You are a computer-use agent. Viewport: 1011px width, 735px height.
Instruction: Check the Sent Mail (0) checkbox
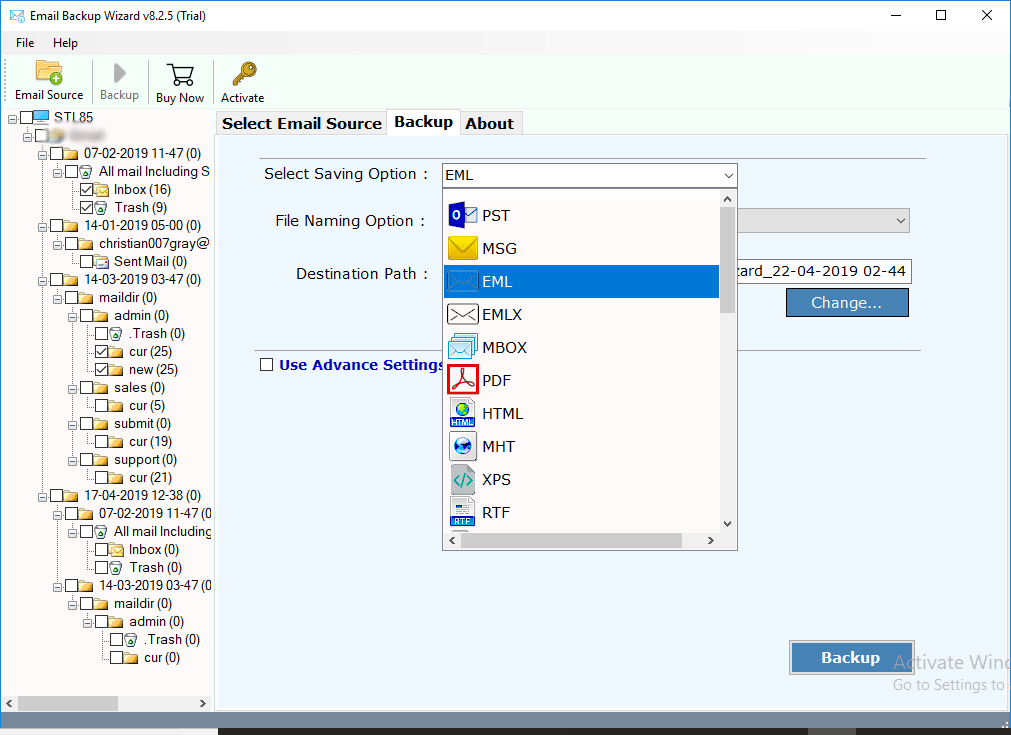point(87,262)
